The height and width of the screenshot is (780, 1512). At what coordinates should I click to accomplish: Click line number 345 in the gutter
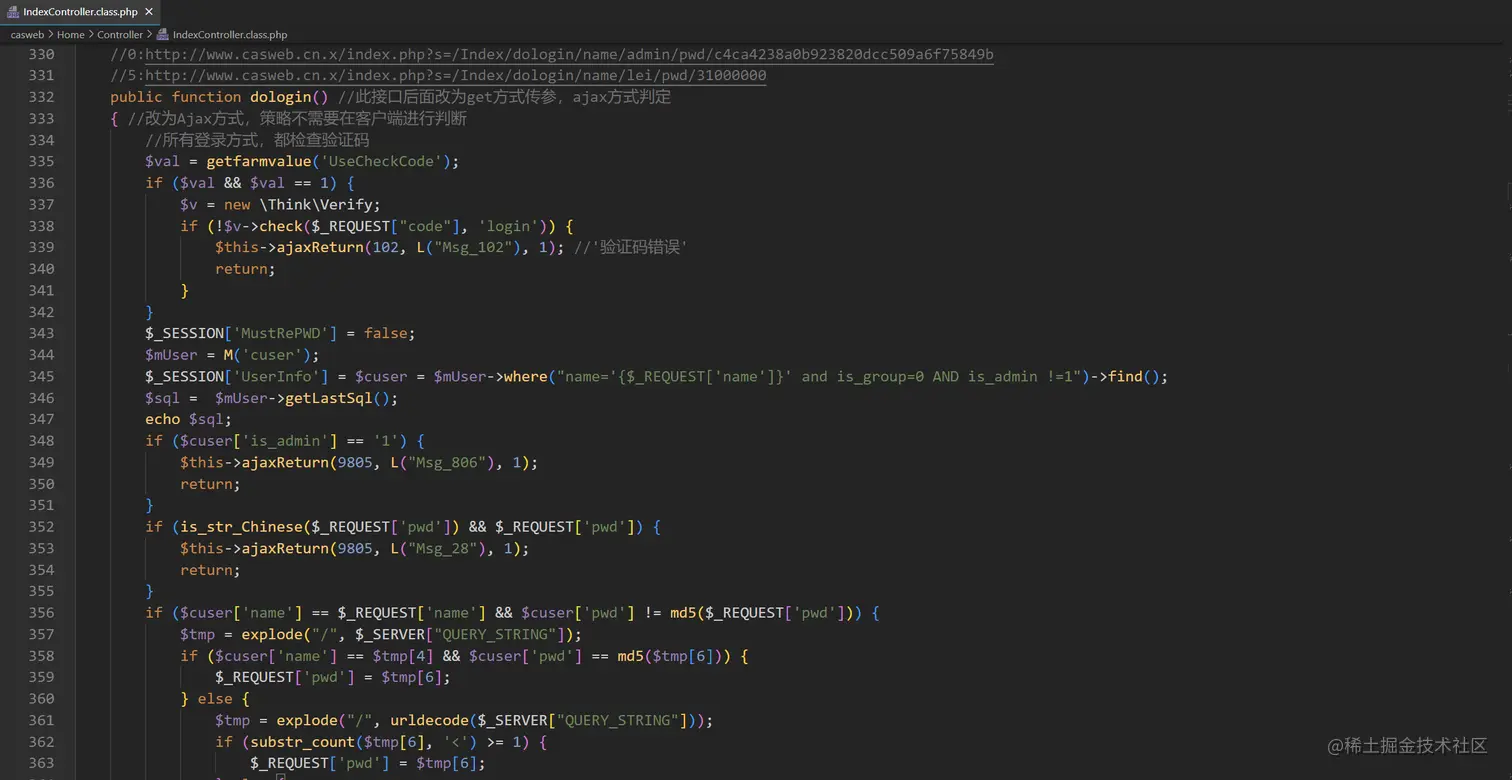[x=41, y=376]
